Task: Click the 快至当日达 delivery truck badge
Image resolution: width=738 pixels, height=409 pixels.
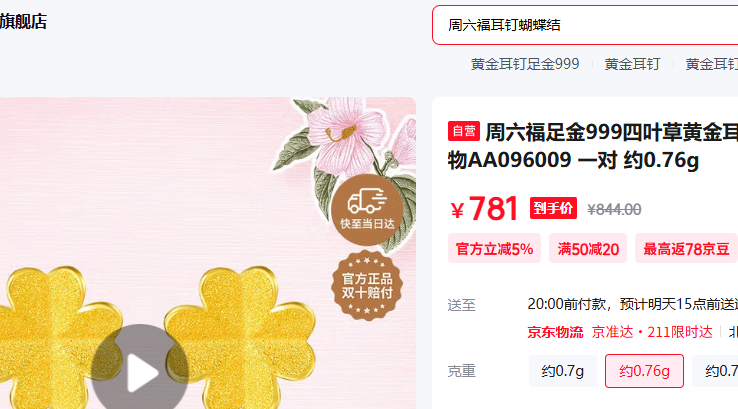Action: pyautogui.click(x=367, y=210)
